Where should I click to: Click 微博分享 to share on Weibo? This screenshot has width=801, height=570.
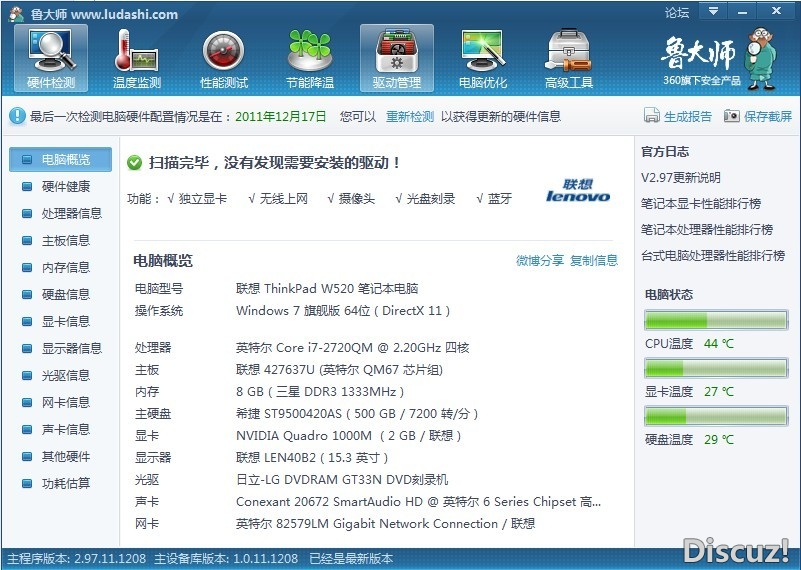pos(539,260)
